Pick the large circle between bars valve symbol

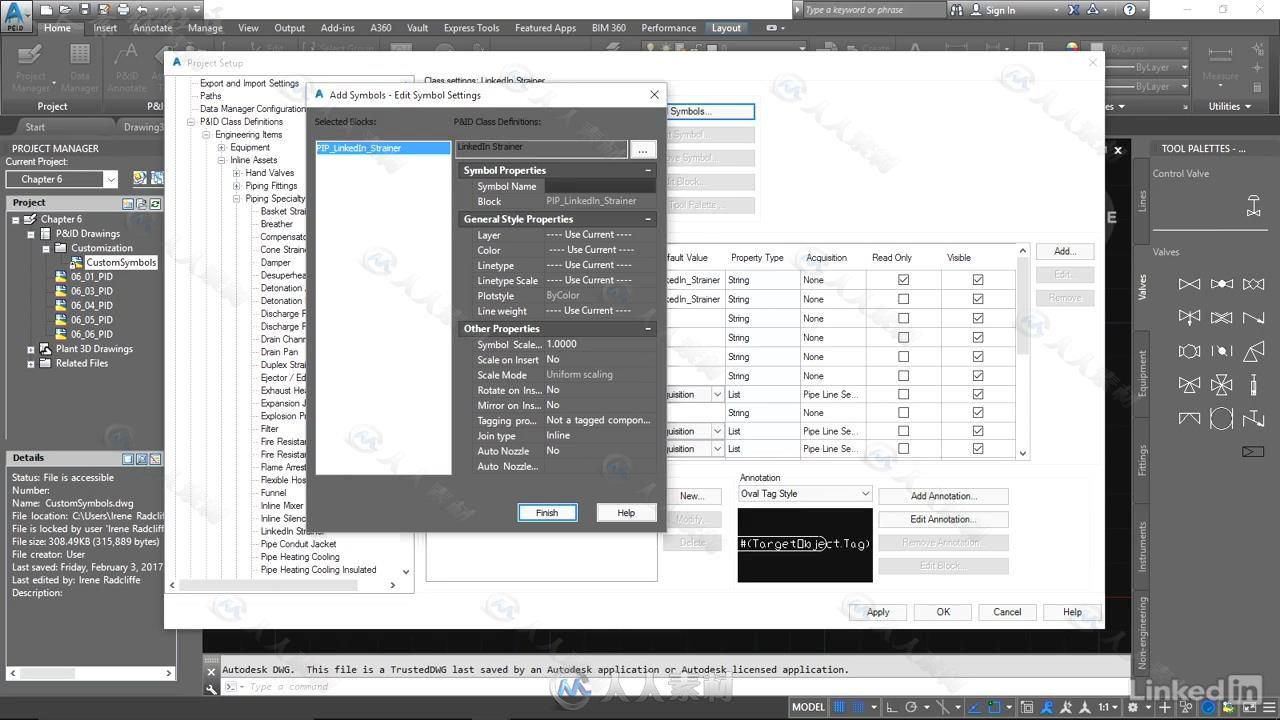click(1221, 418)
